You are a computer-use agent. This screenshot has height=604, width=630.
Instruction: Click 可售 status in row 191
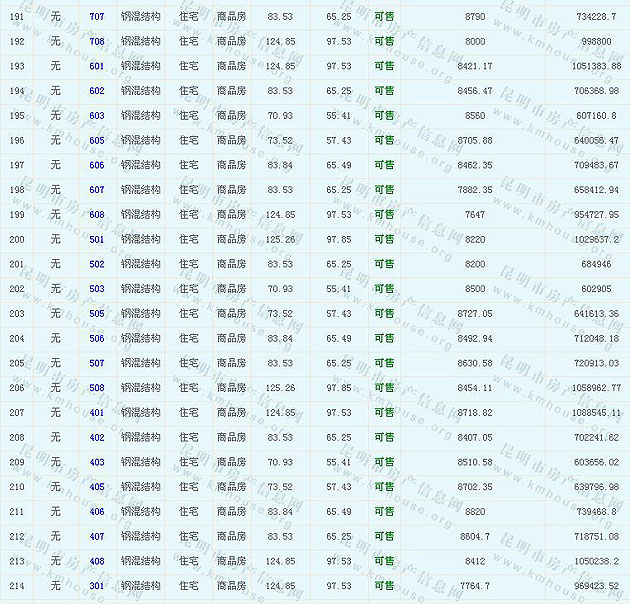(x=384, y=17)
